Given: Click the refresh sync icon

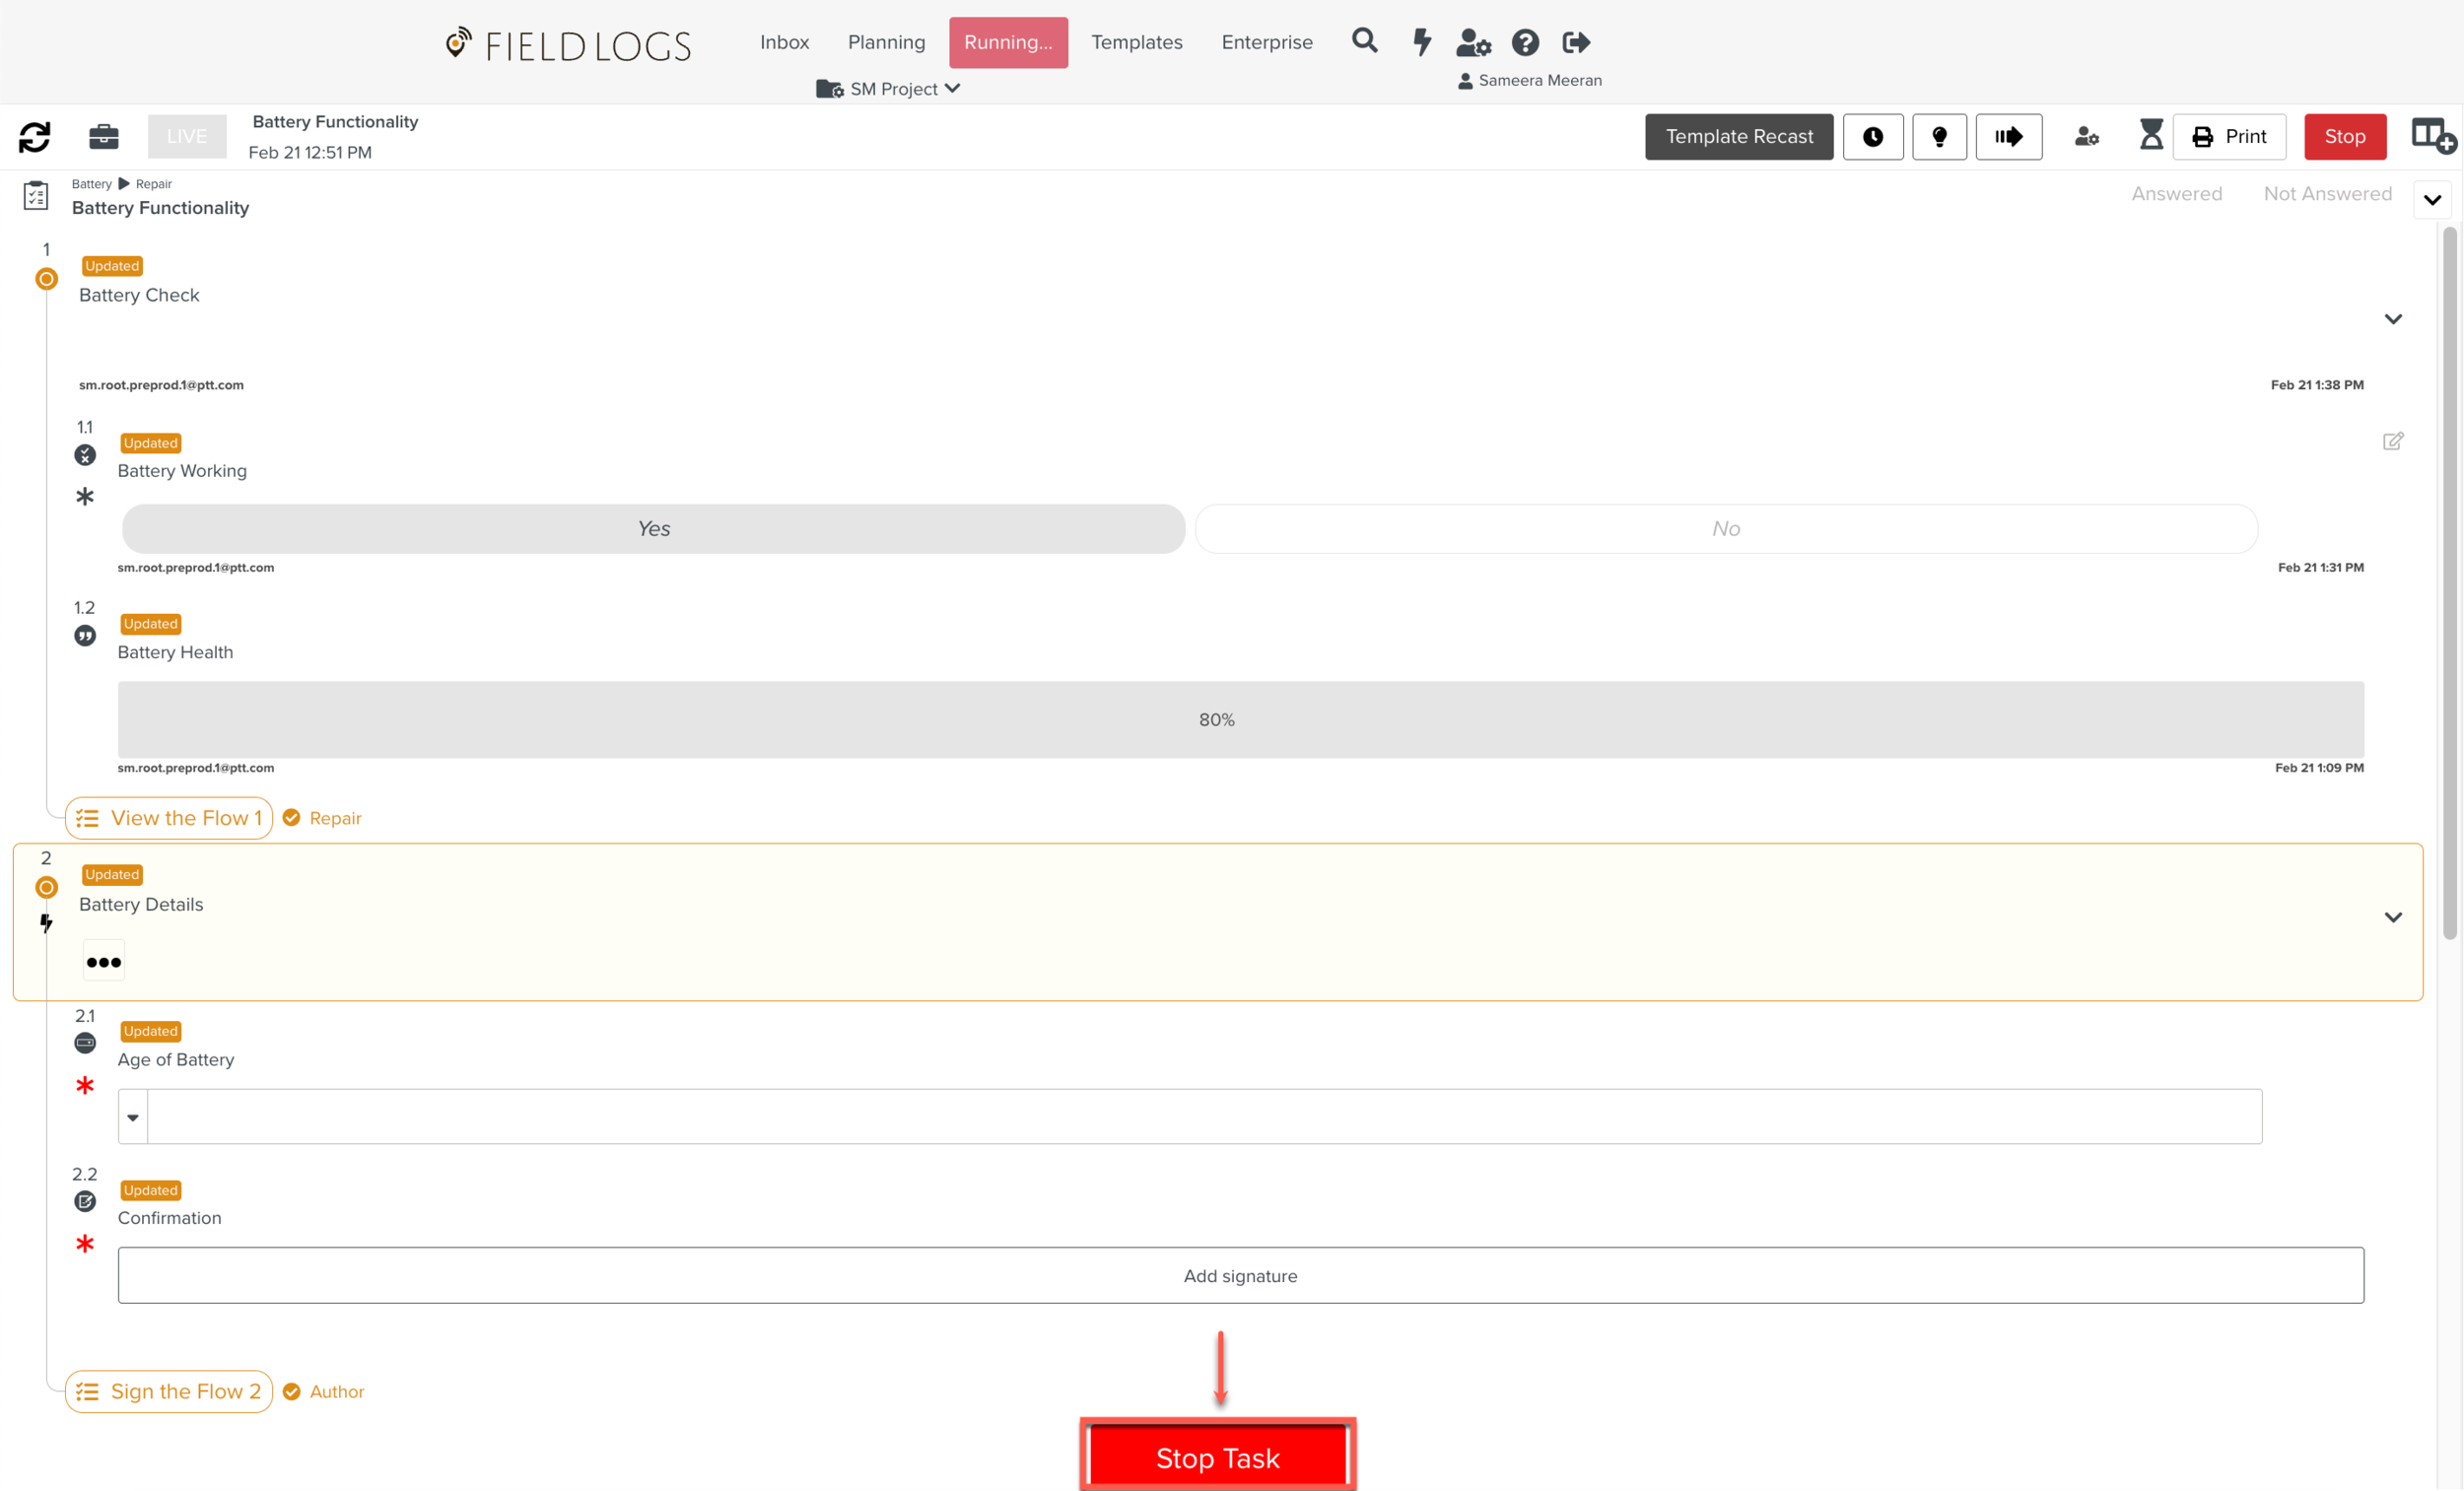Looking at the screenshot, I should click(x=35, y=137).
